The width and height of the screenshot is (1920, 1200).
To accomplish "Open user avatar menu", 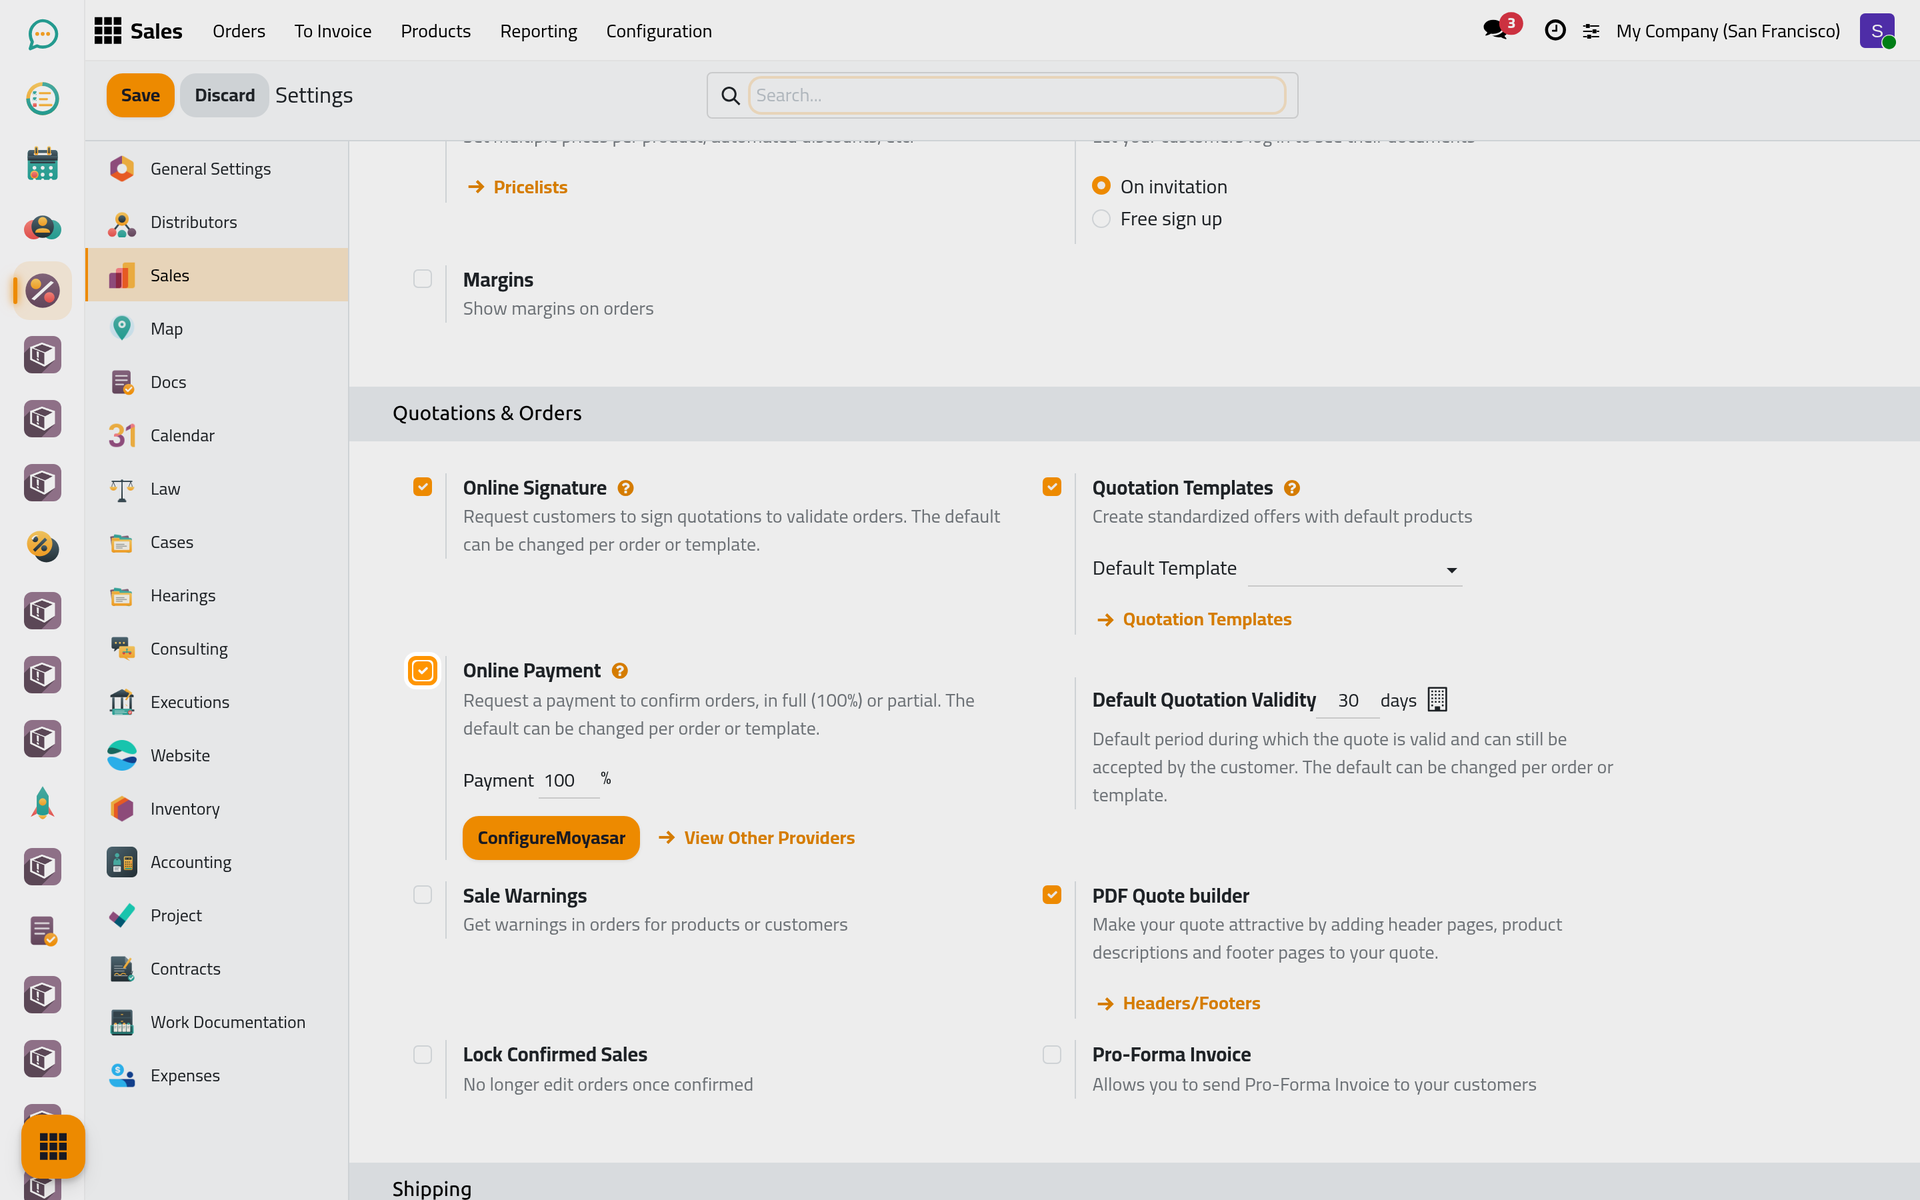I will point(1877,31).
